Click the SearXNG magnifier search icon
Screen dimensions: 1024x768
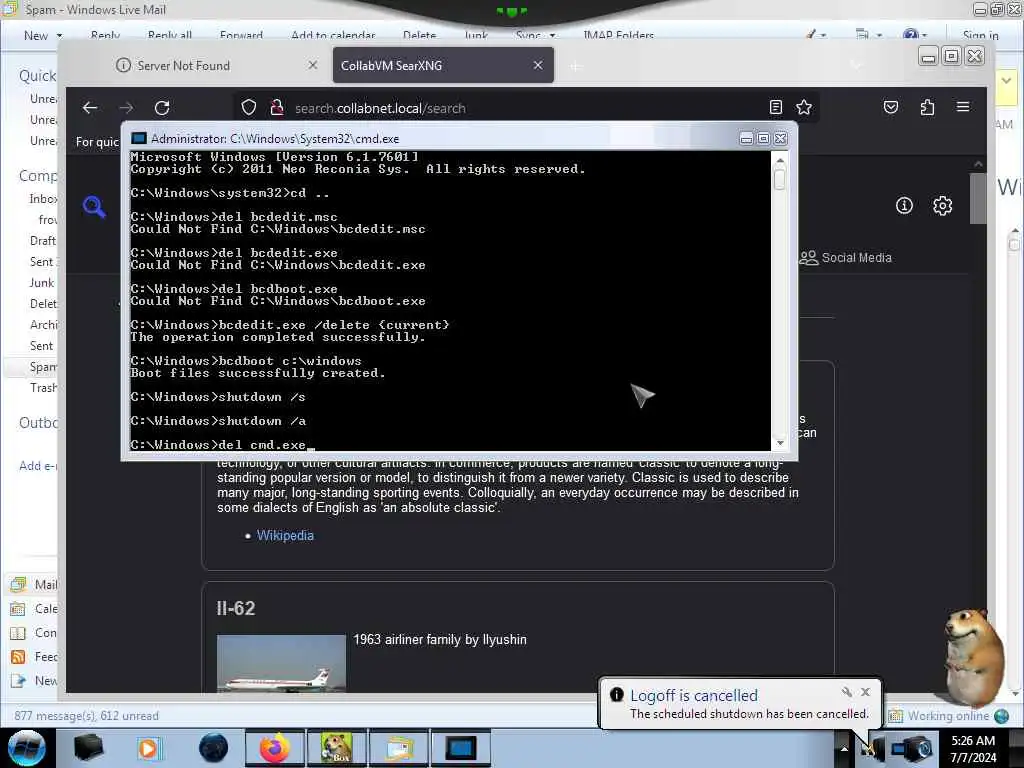pos(94,206)
